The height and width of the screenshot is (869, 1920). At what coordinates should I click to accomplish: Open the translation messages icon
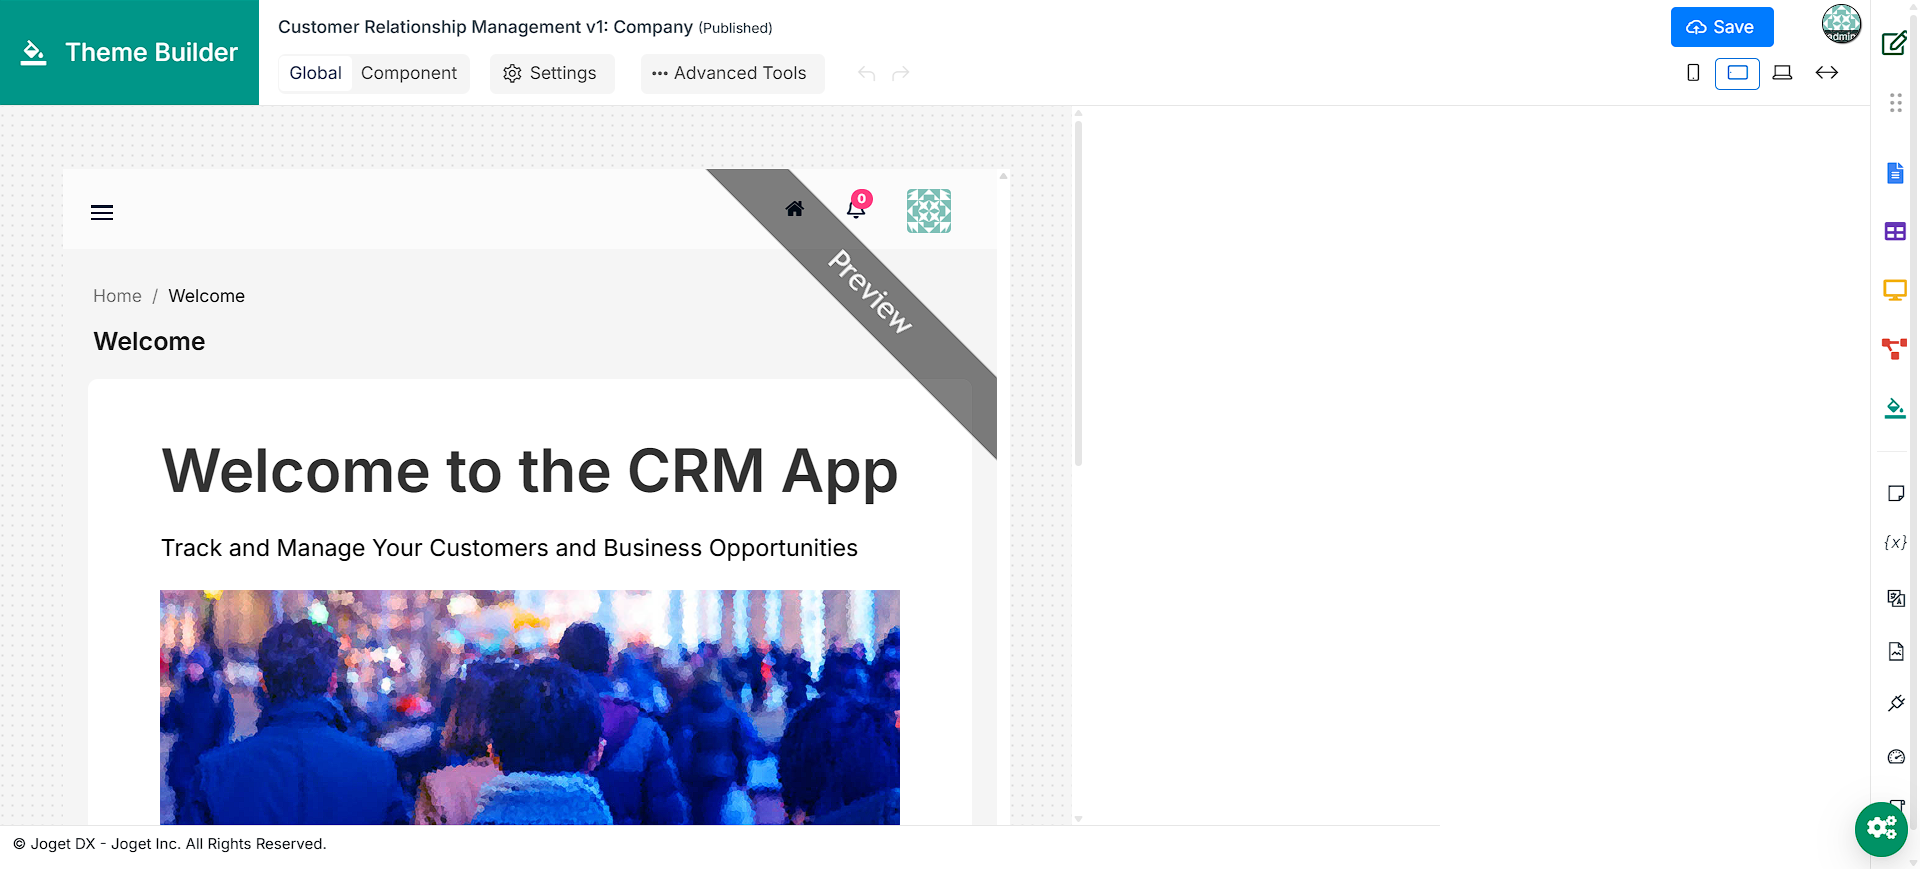tap(1896, 598)
